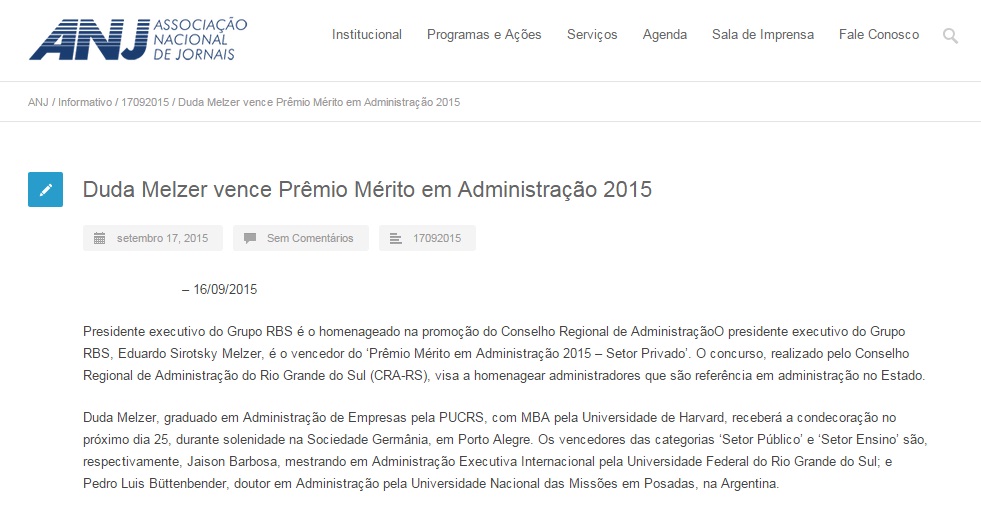Click the ANJ breadcrumb link
Screen dimensions: 981x512
tap(38, 102)
